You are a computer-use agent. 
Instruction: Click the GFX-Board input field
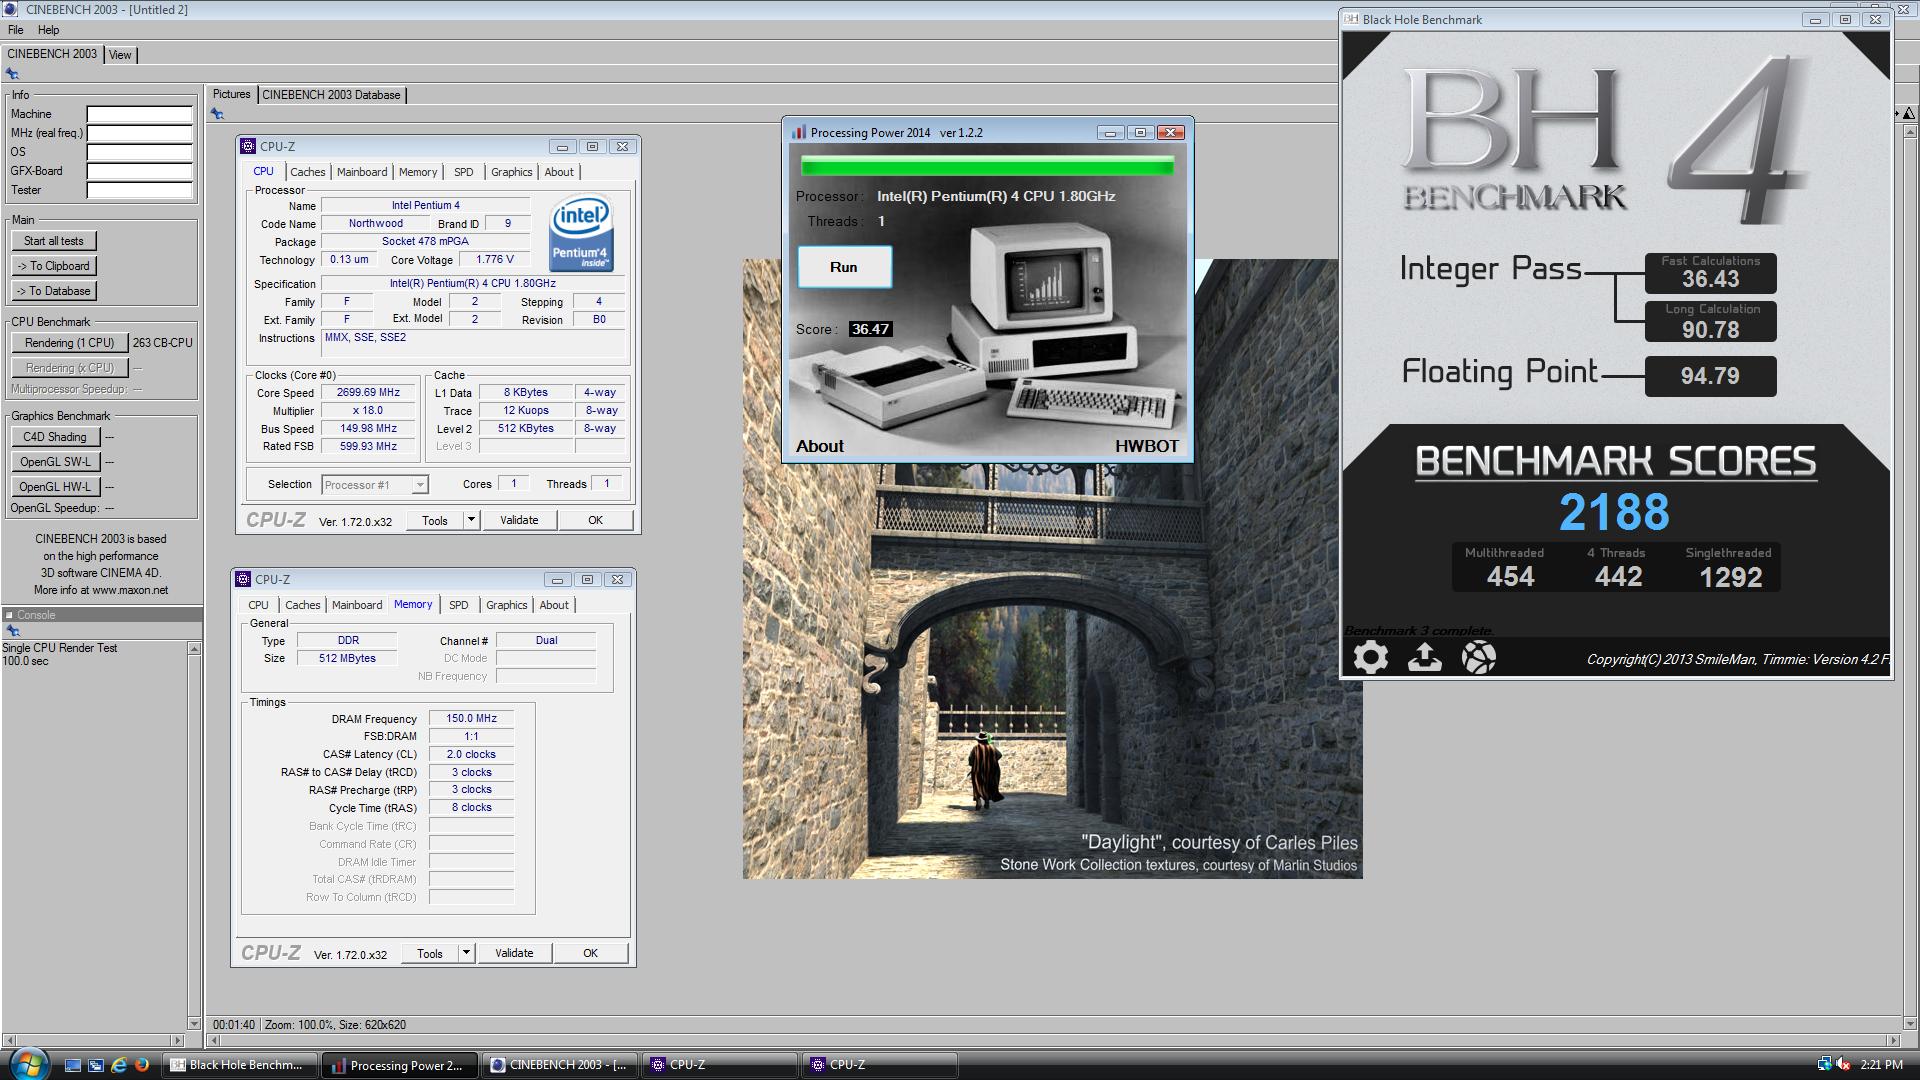pyautogui.click(x=139, y=171)
